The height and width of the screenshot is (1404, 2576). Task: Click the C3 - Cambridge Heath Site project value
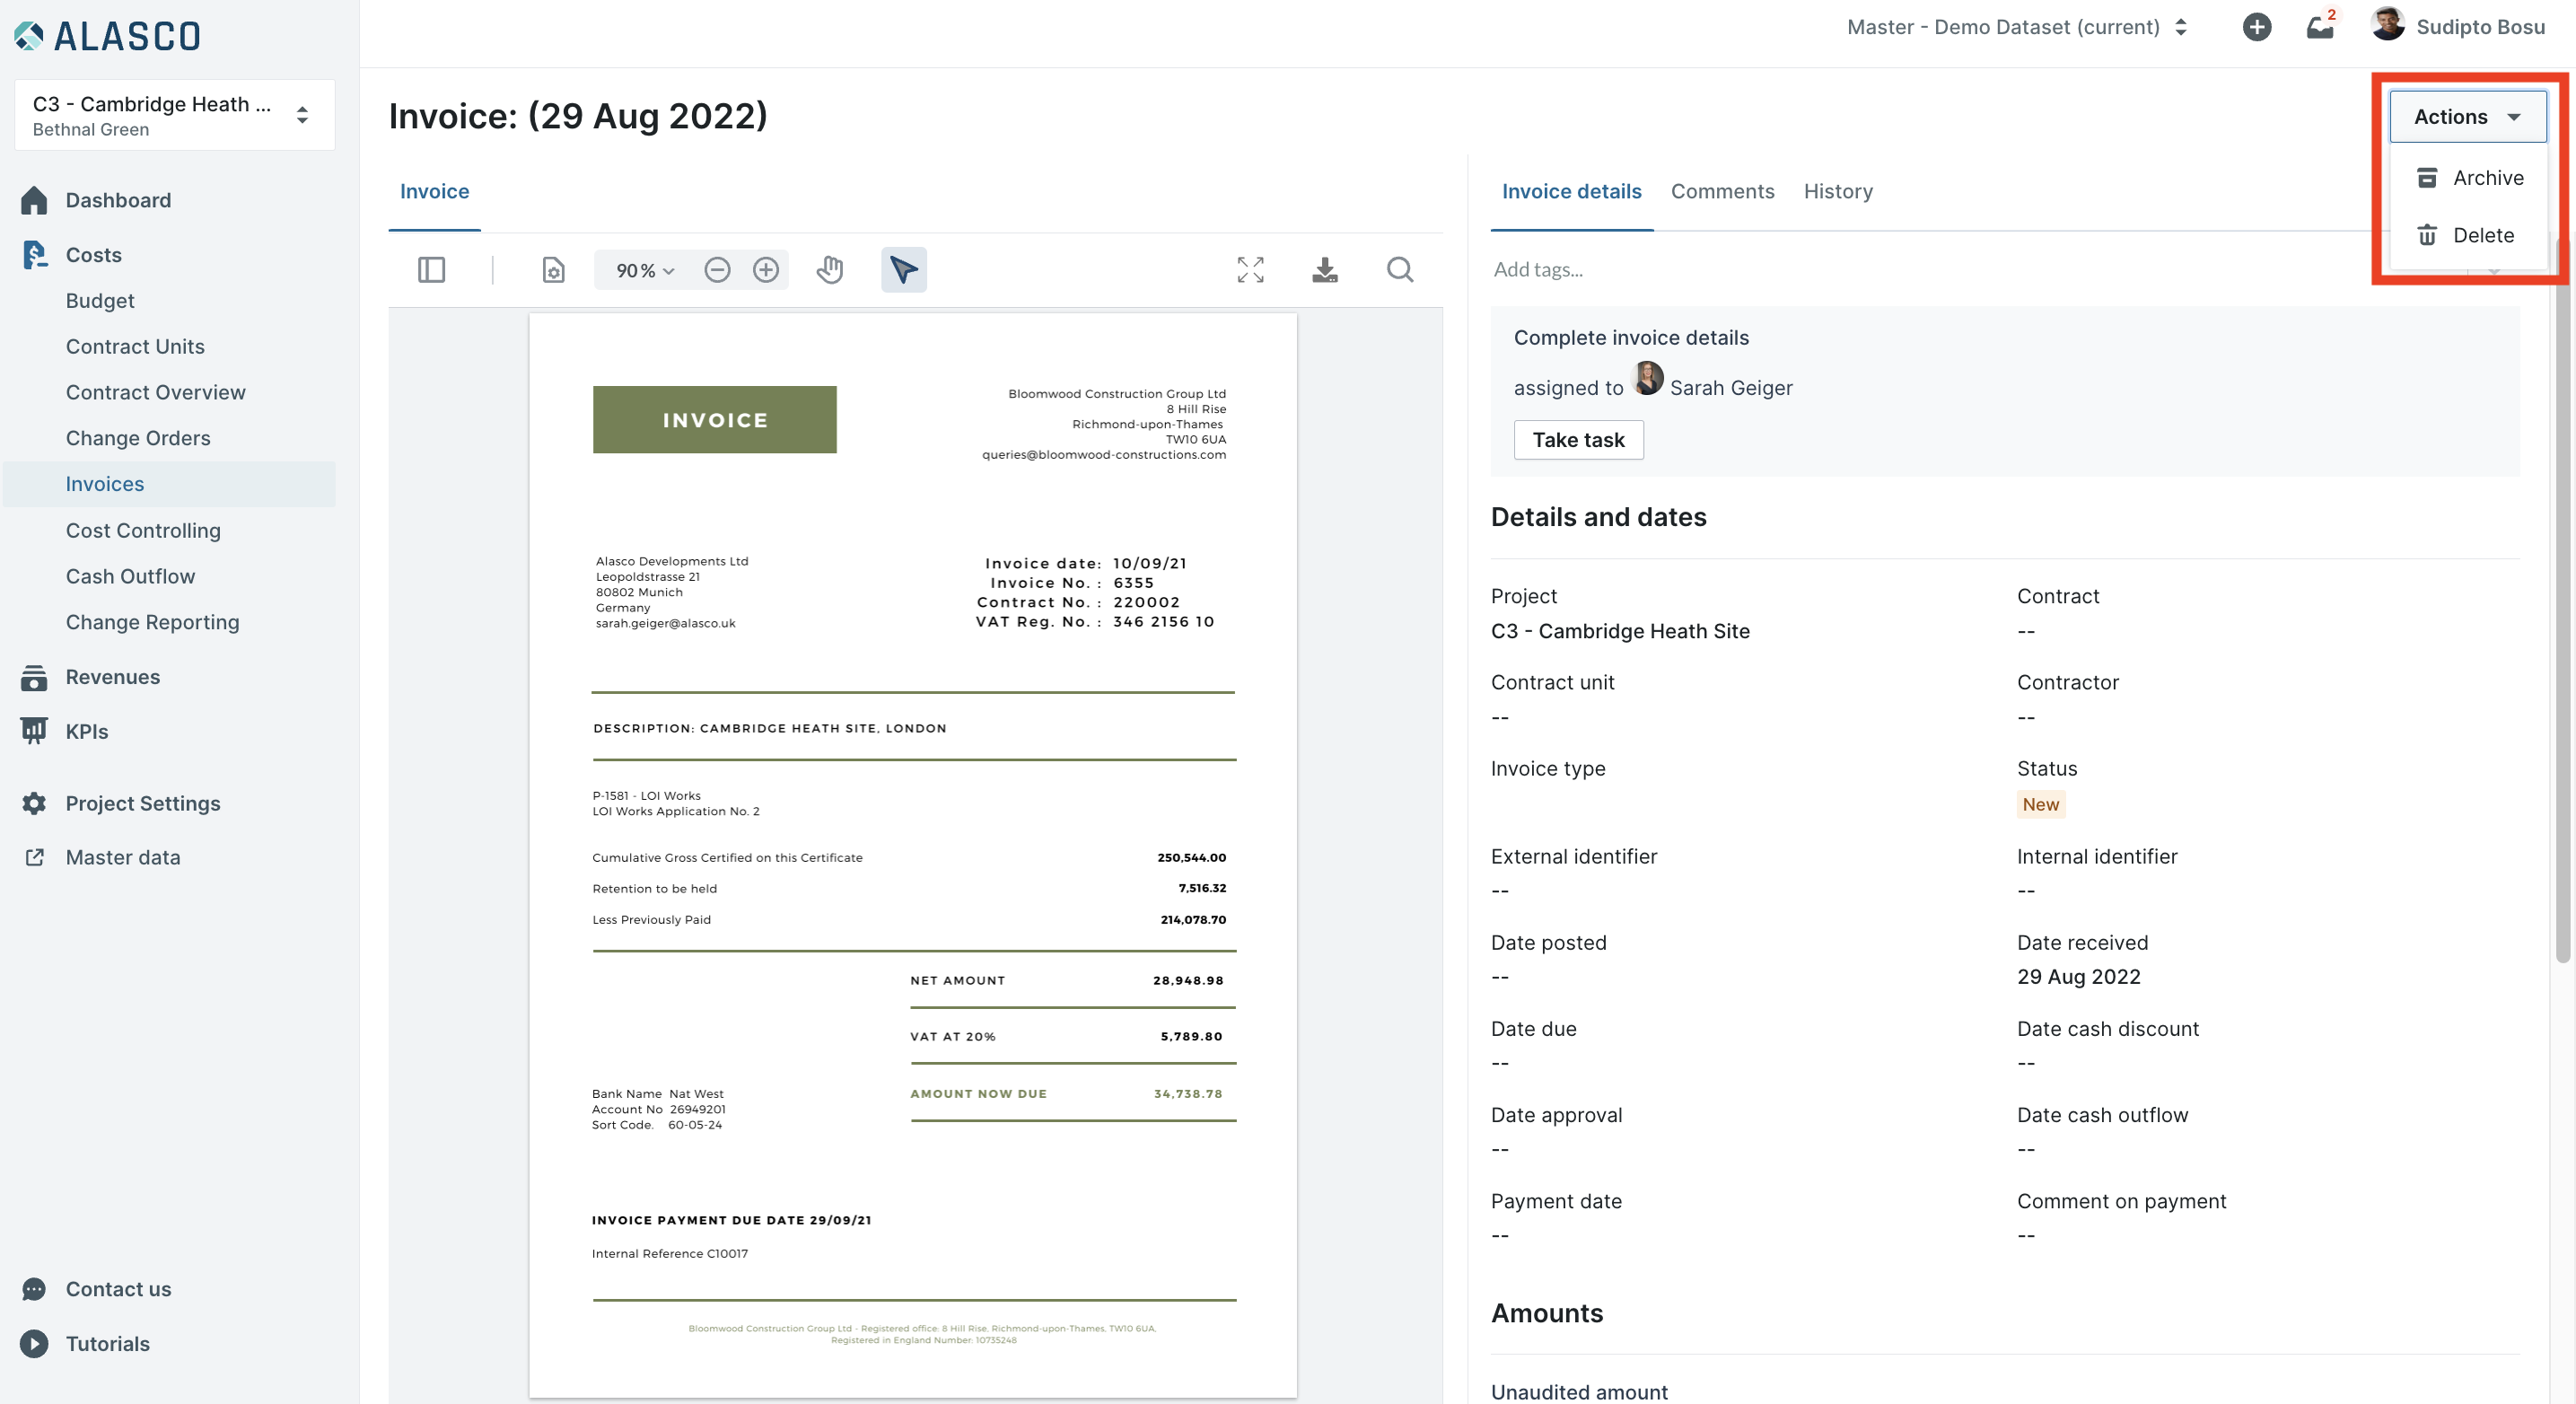1620,632
